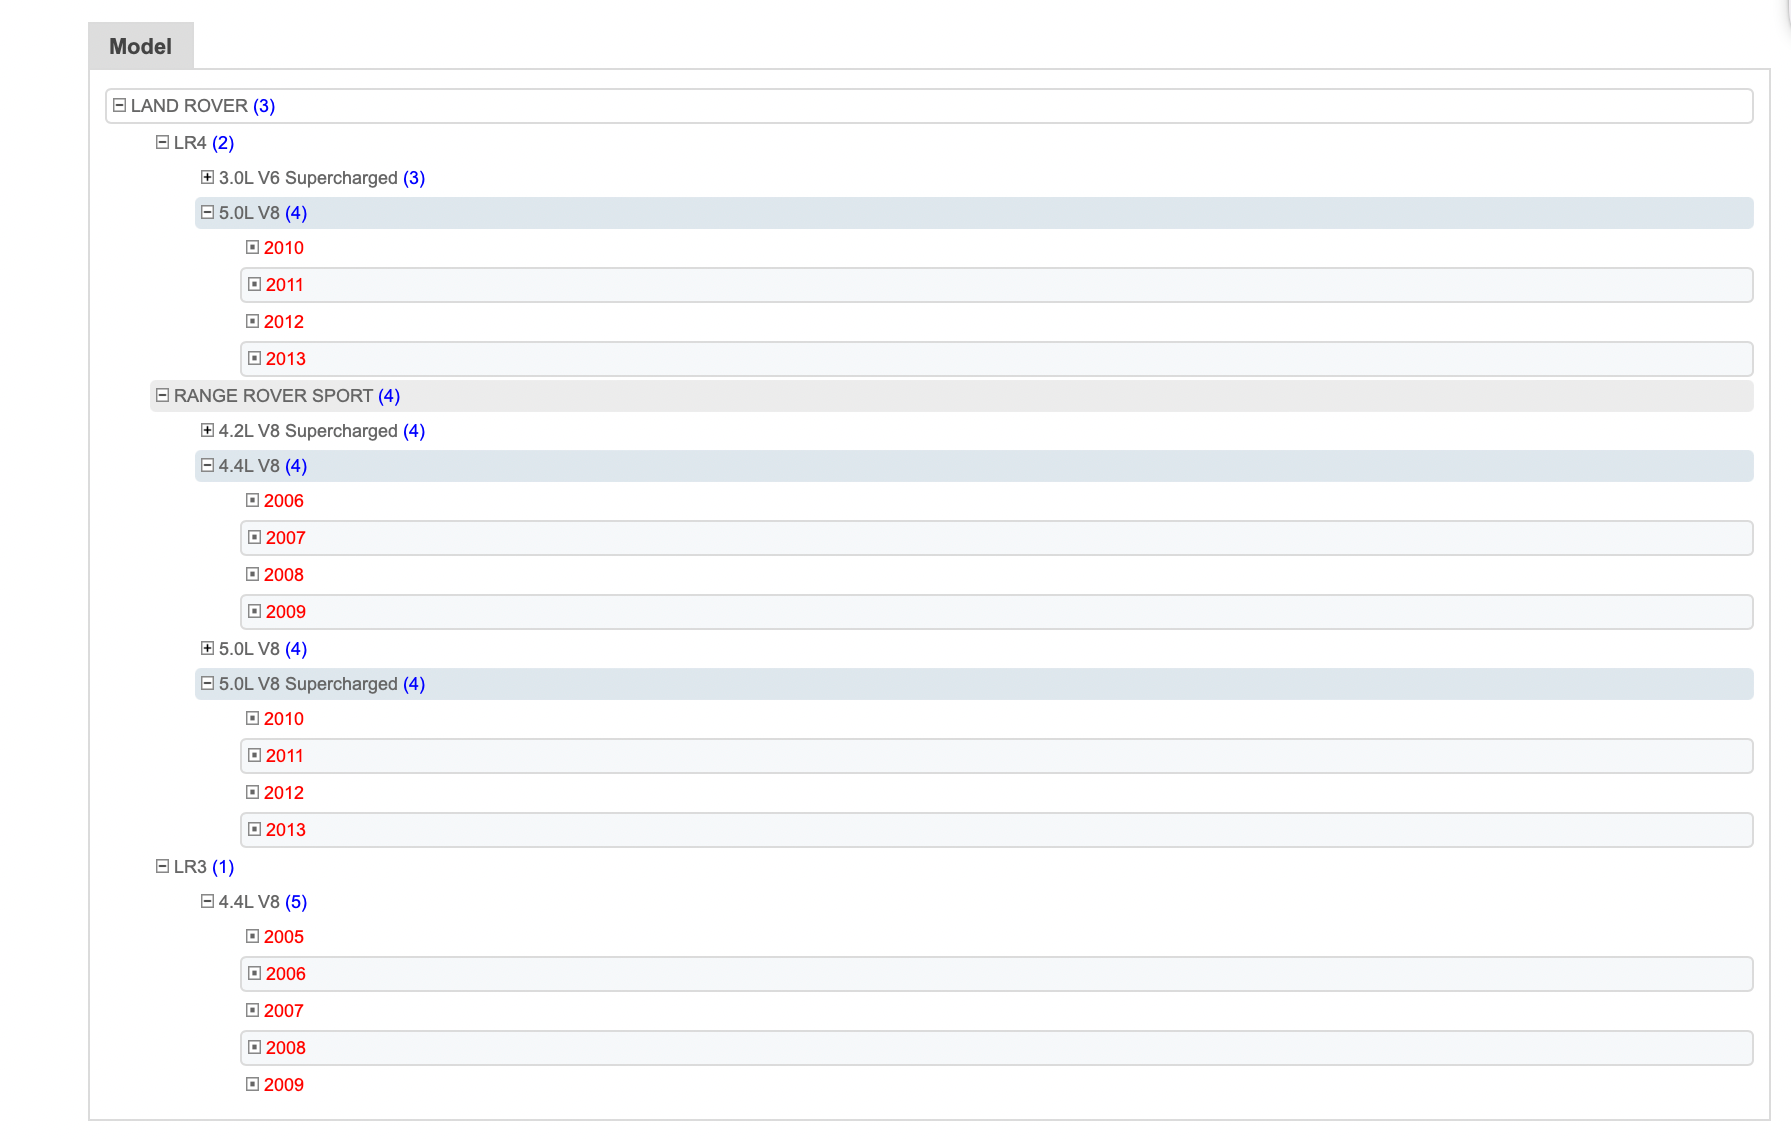Choose year 2006 under Range Rover Sport 4.4L V8

pyautogui.click(x=283, y=501)
